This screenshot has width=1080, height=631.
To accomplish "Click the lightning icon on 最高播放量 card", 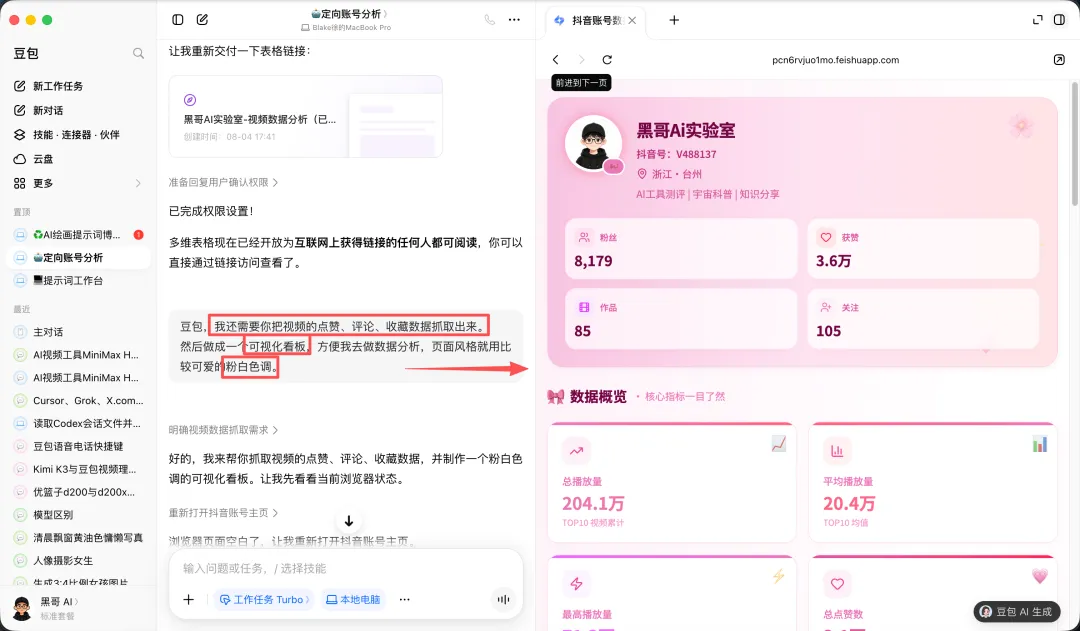I will coord(577,583).
